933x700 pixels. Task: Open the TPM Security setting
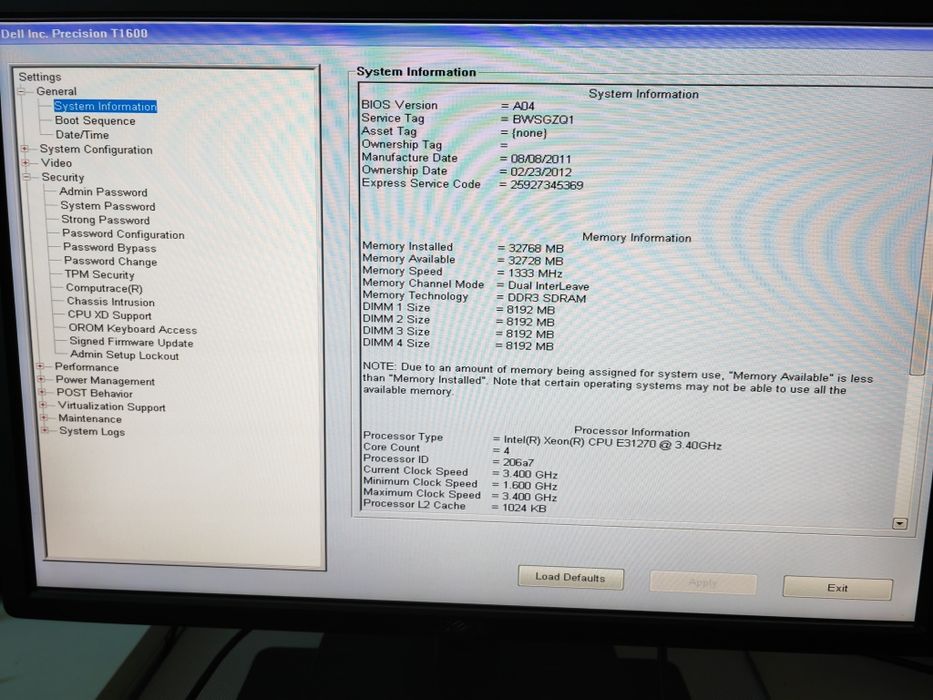point(99,274)
